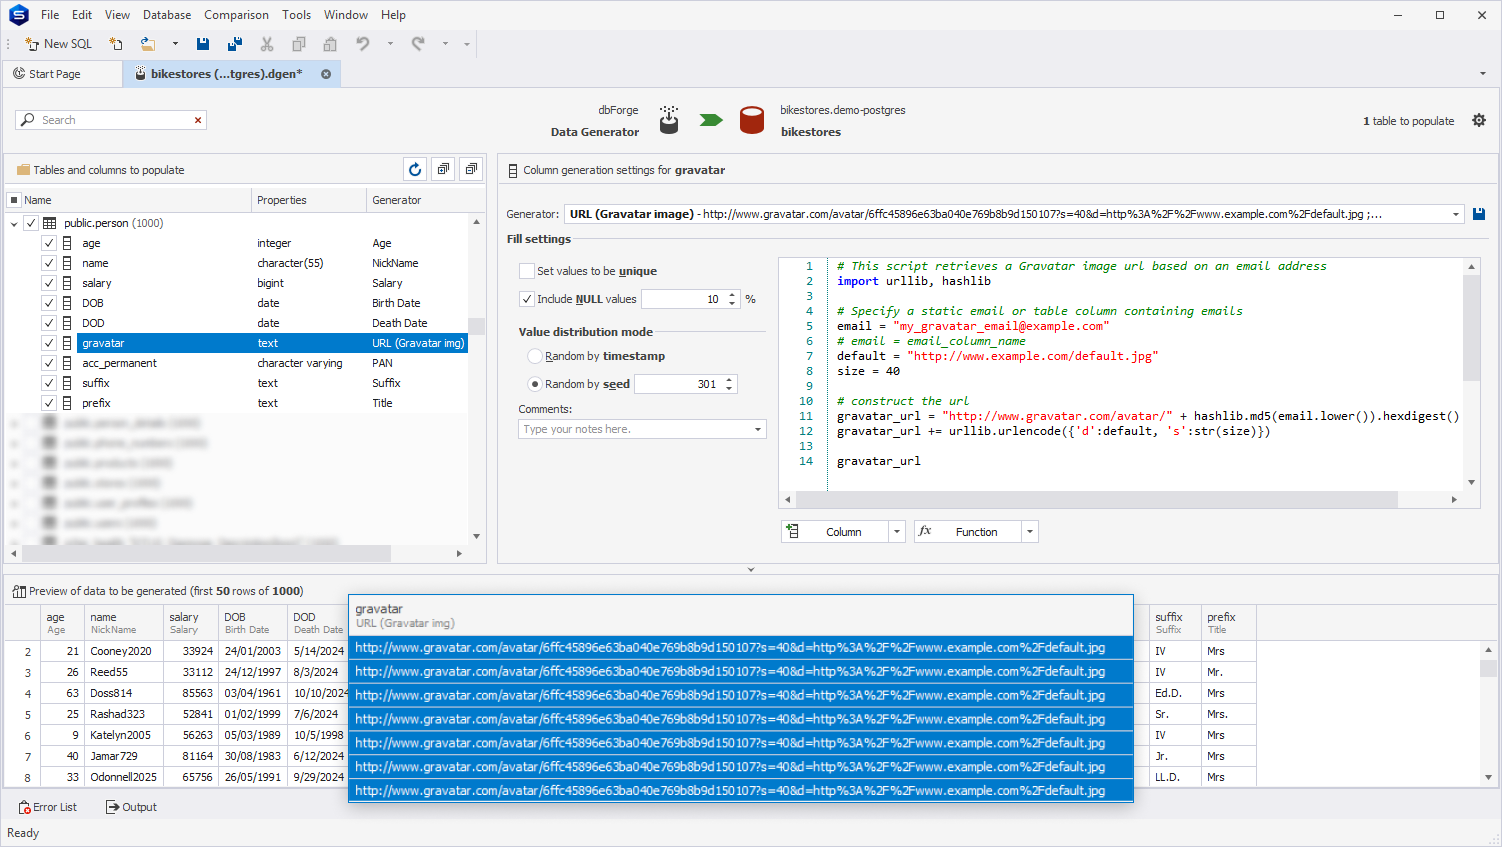Open the Generator combo box dropdown

pos(1455,214)
